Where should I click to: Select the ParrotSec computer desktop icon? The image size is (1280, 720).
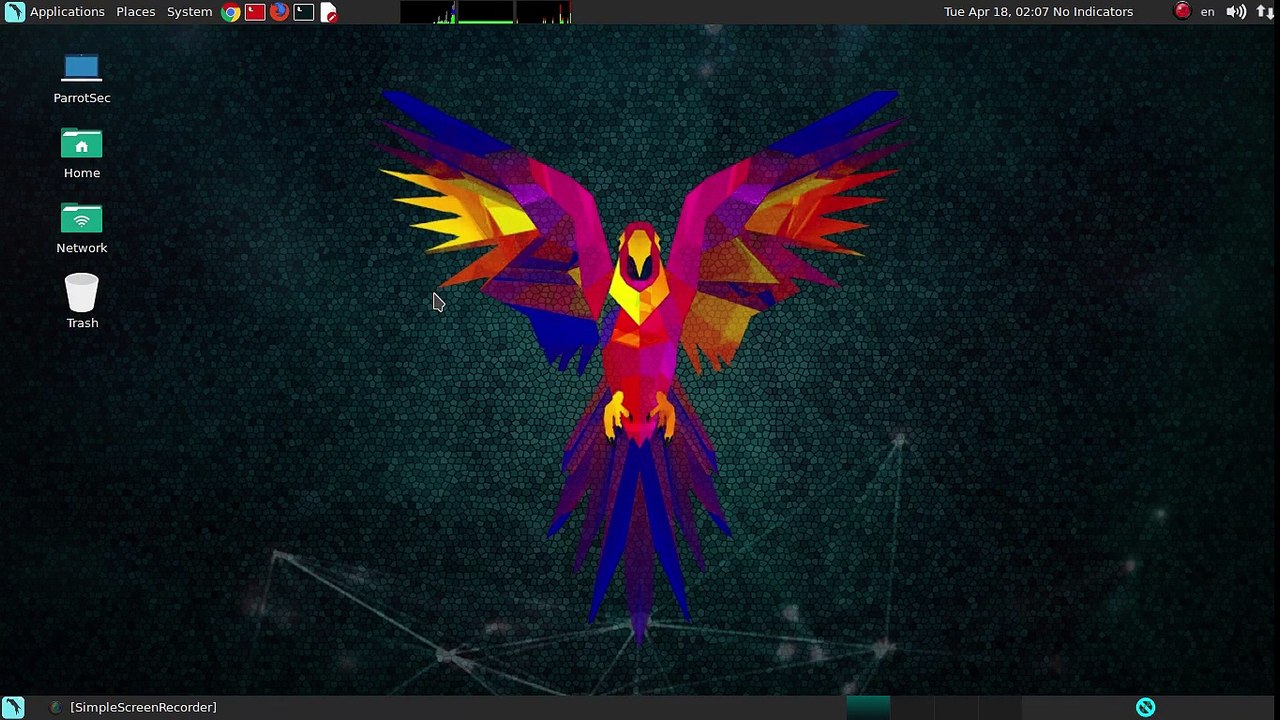(82, 79)
